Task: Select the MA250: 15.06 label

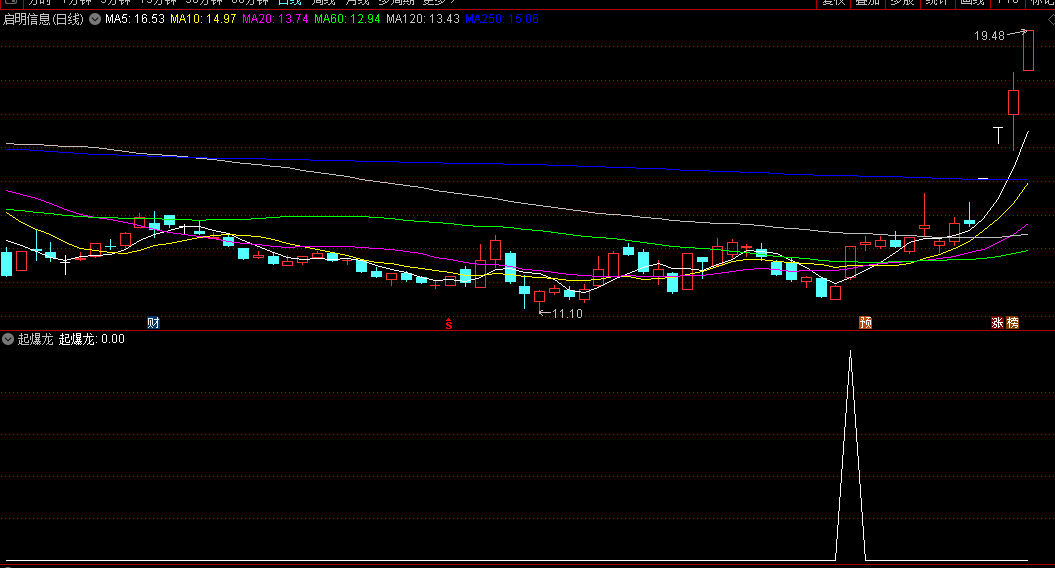Action: coord(502,19)
